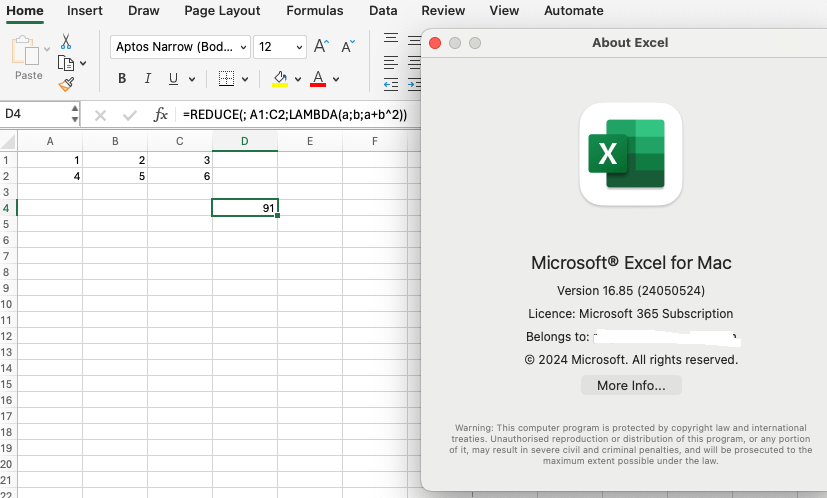Align text to top of cell

coord(391,38)
